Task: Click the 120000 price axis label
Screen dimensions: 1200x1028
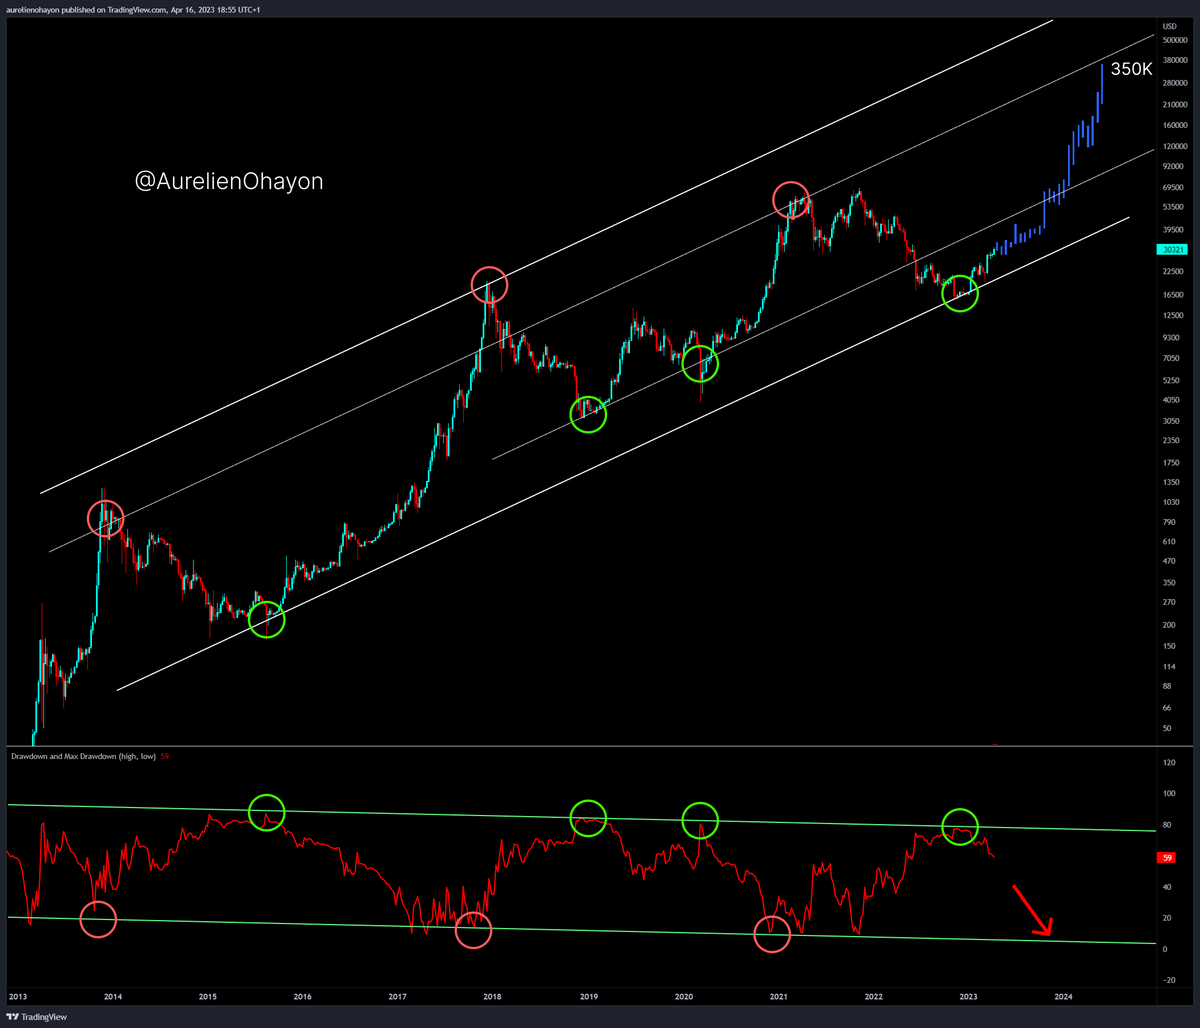Action: coord(1175,146)
